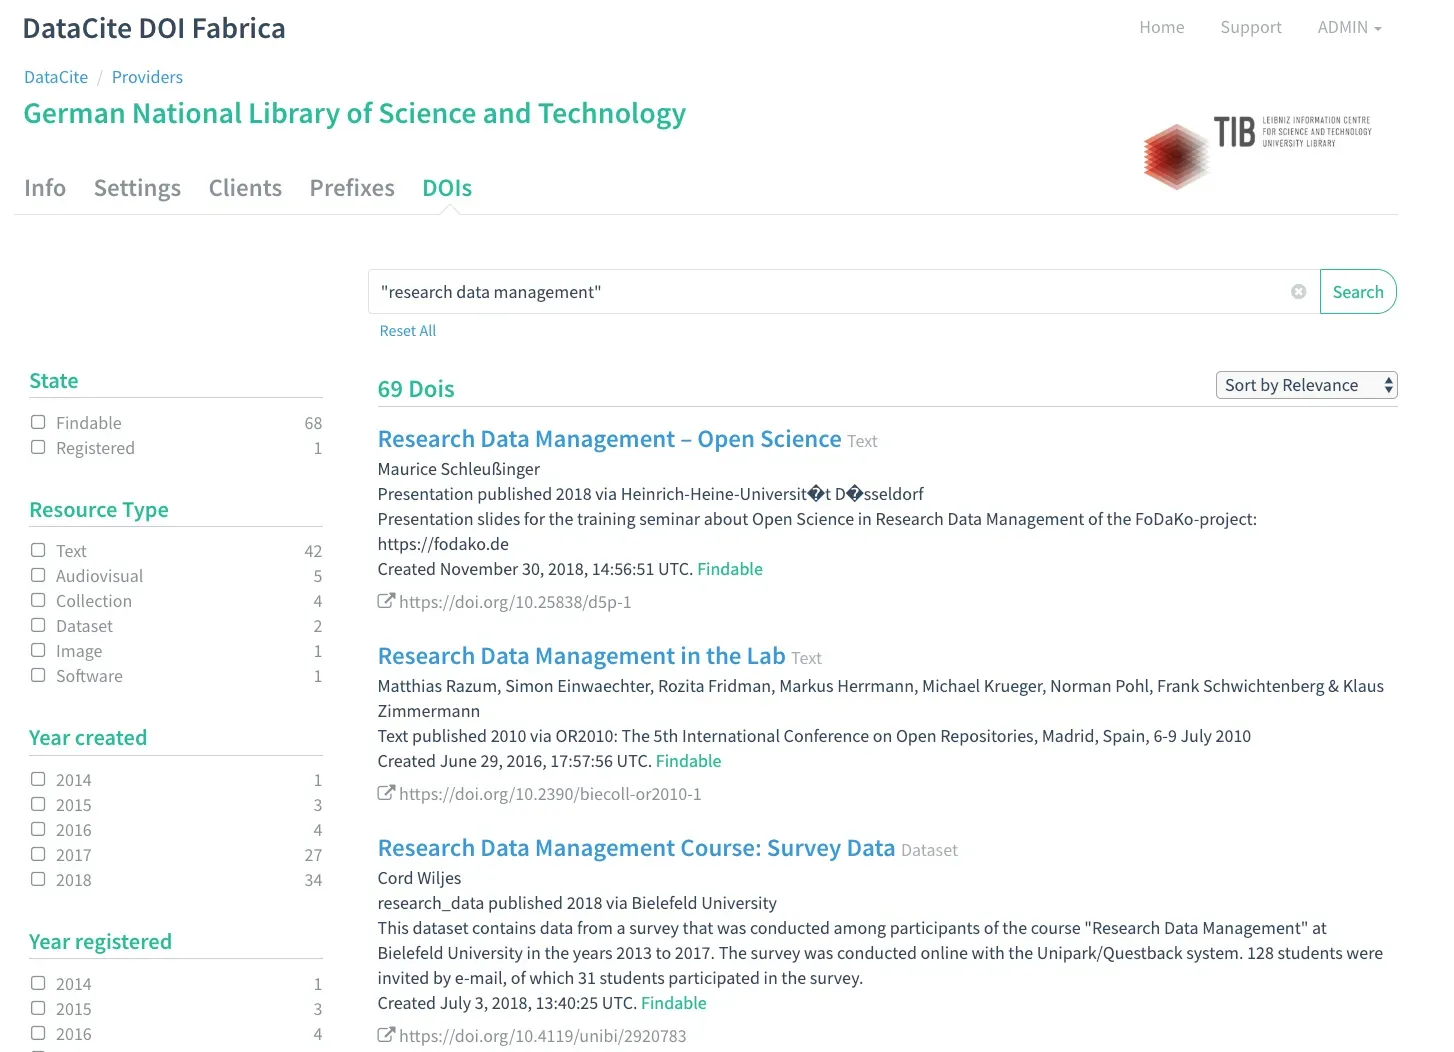Click the external link icon for biecoll-or2010-1
Viewport: 1454px width, 1052px height.
386,793
